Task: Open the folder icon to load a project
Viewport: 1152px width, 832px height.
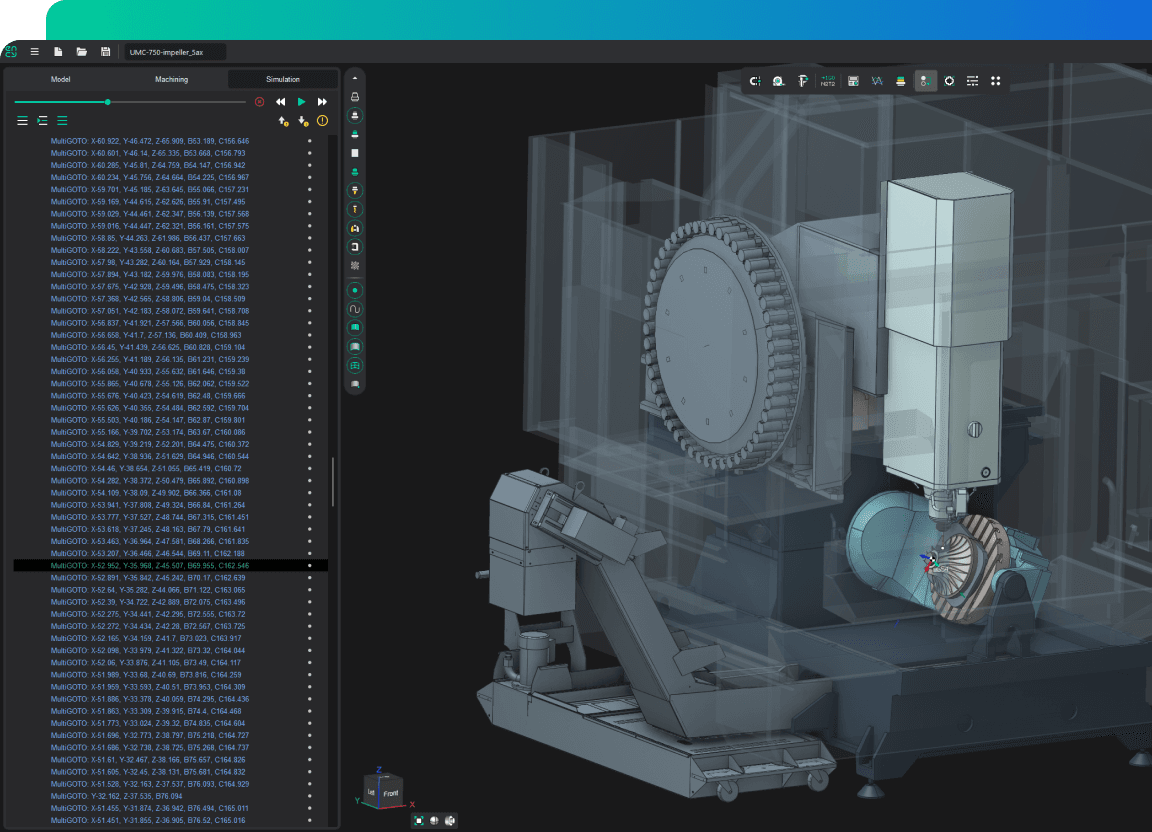Action: 82,52
